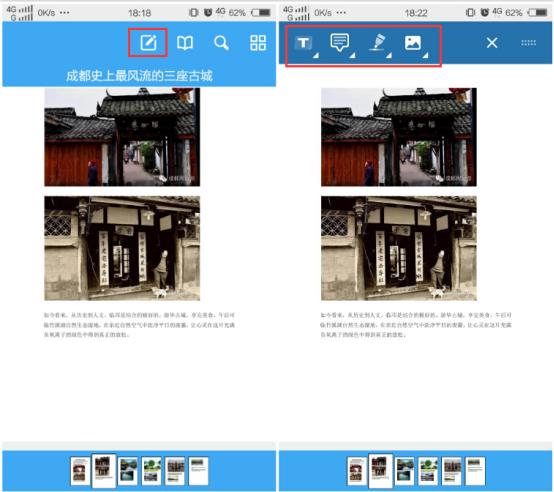Expand the image tool corner triangle
The height and width of the screenshot is (492, 554).
[426, 55]
